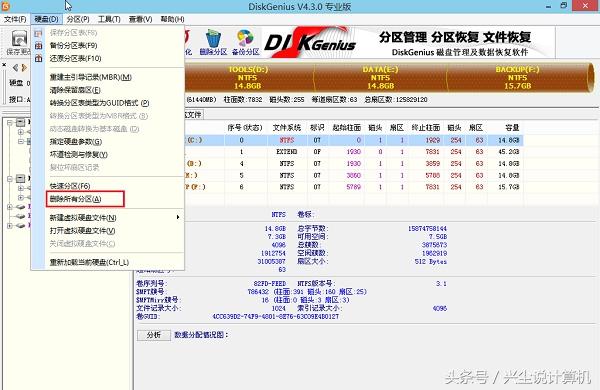Select the TOOLS(D:) partition bar
The width and height of the screenshot is (600, 390).
pyautogui.click(x=248, y=78)
